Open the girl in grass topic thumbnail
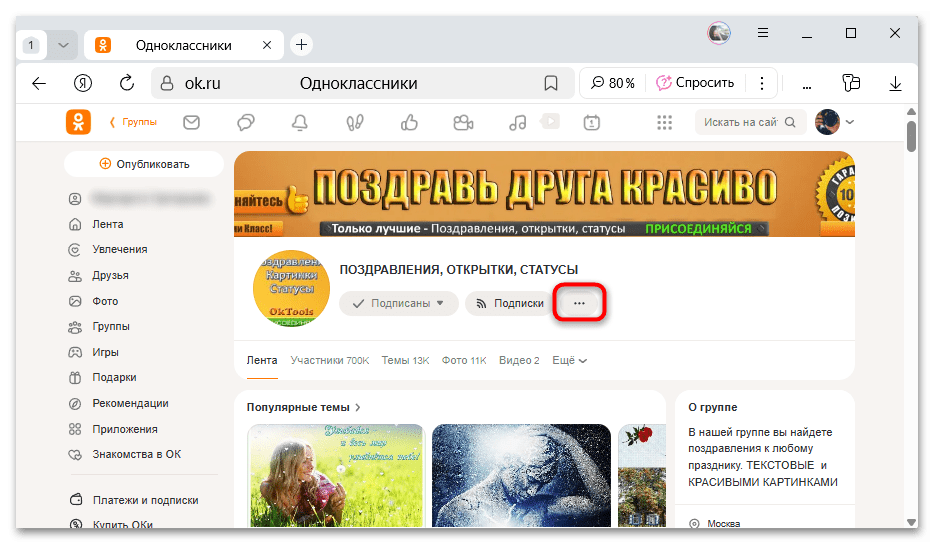The width and height of the screenshot is (934, 544). click(x=335, y=475)
